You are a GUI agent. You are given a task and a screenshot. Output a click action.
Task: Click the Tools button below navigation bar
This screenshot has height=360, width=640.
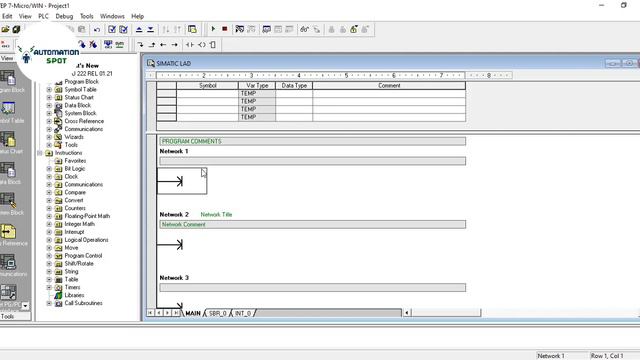point(15,316)
